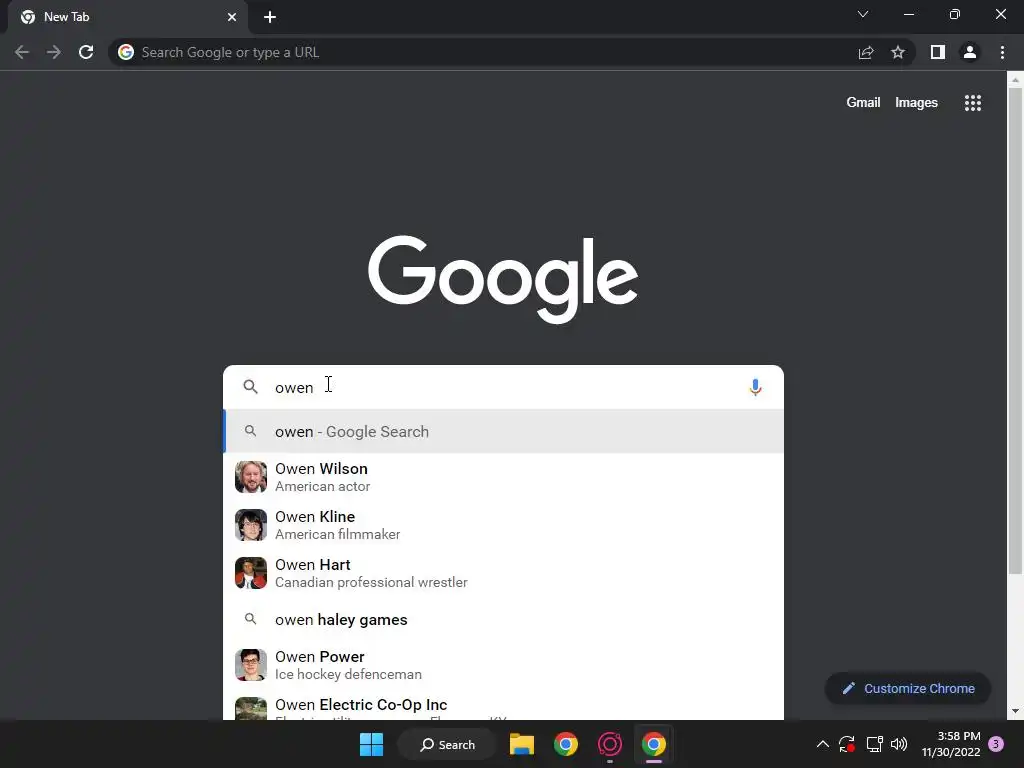The image size is (1024, 768).
Task: Close the New Tab tab
Action: (x=232, y=17)
